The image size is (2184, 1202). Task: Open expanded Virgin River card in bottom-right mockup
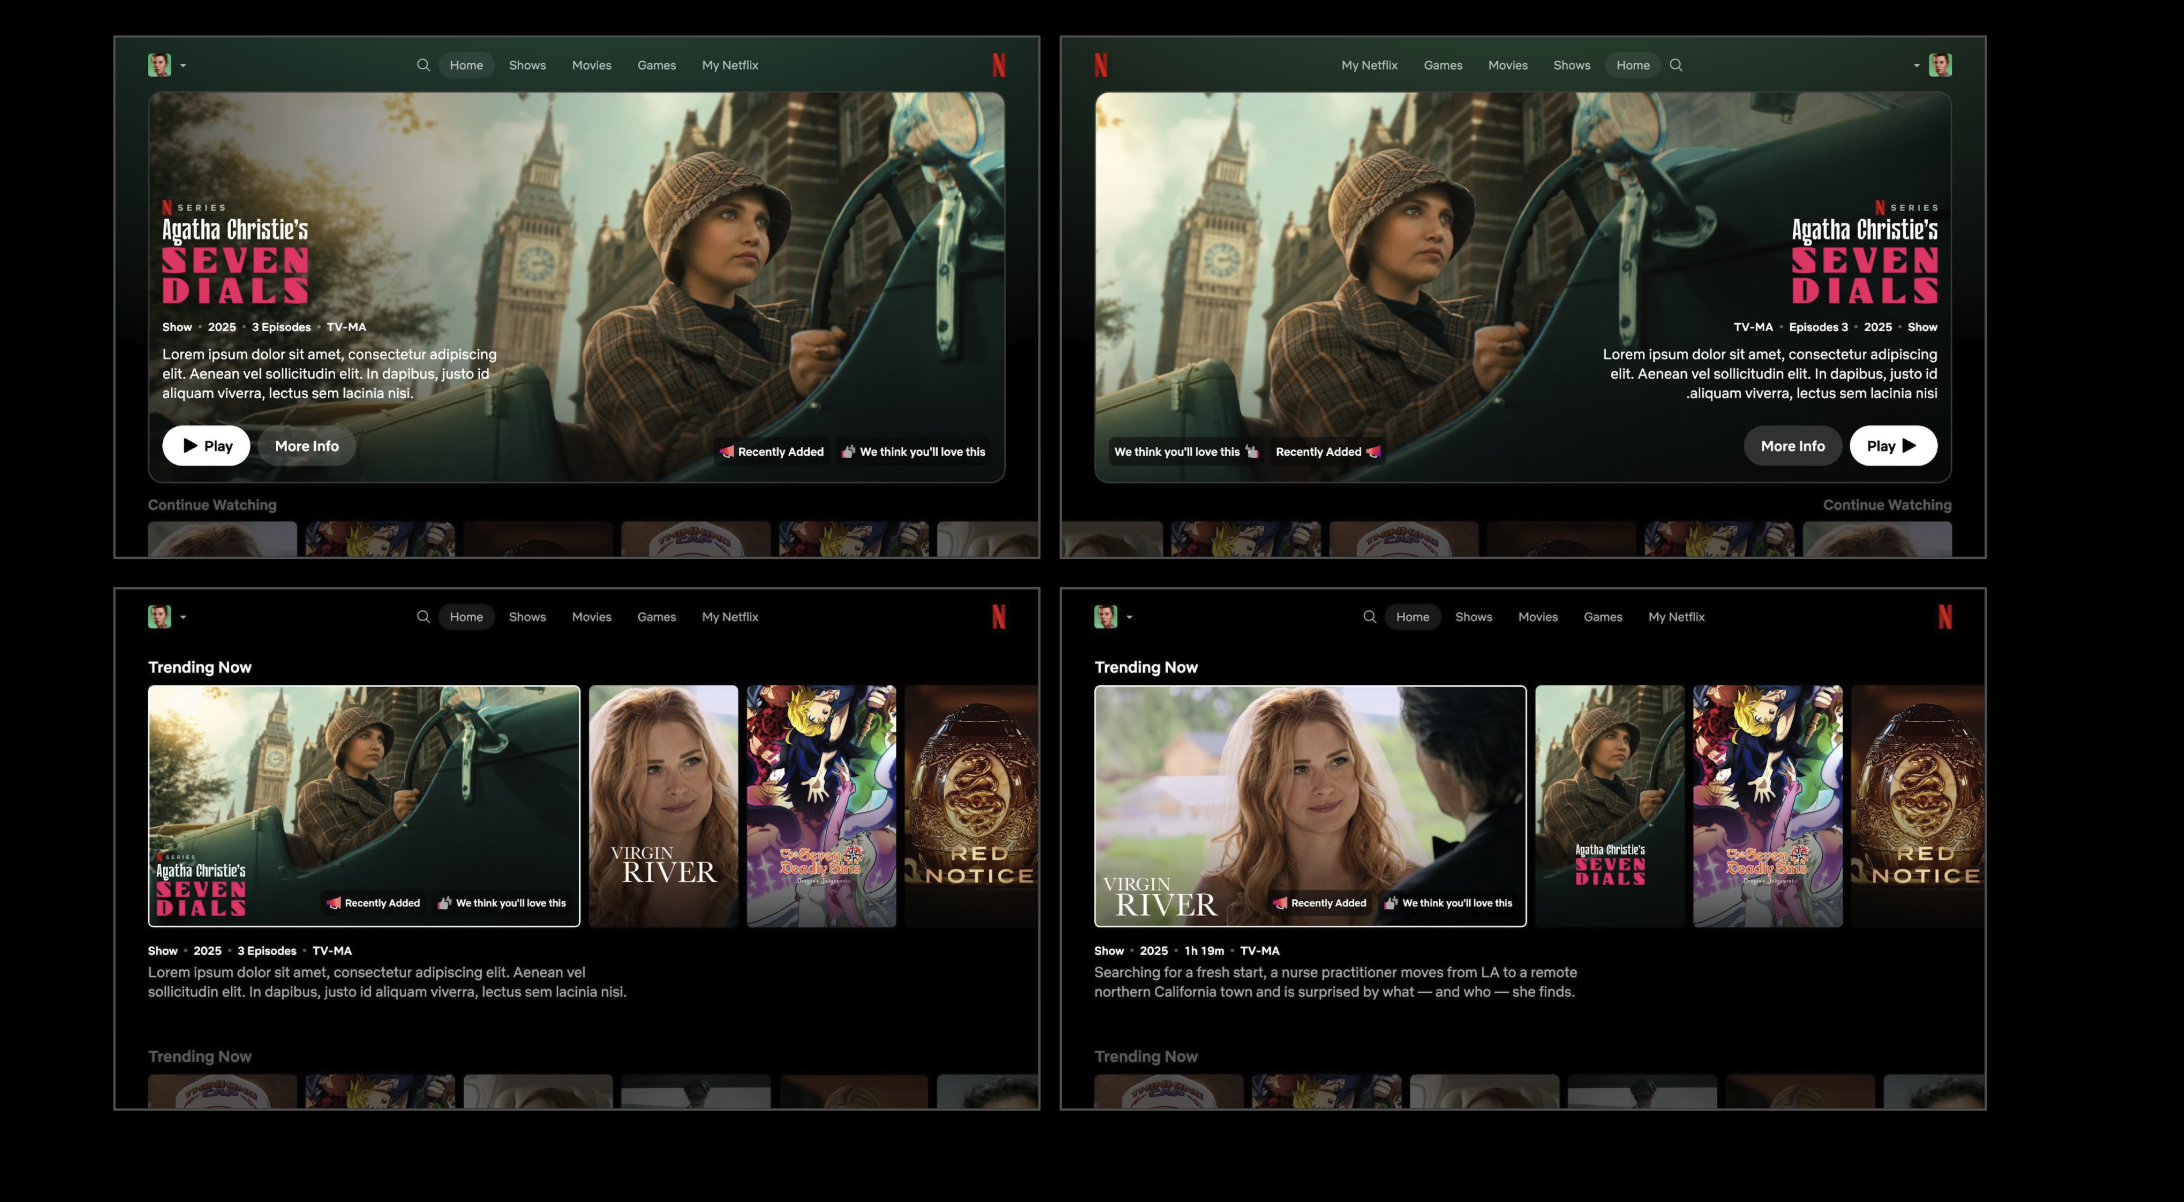click(x=1310, y=806)
